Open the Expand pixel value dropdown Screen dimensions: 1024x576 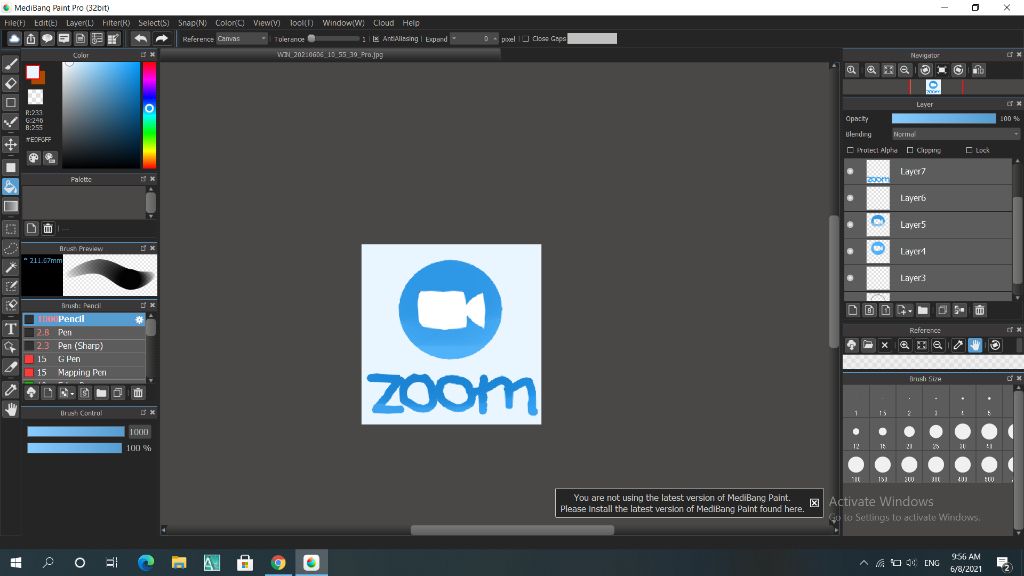click(x=475, y=39)
